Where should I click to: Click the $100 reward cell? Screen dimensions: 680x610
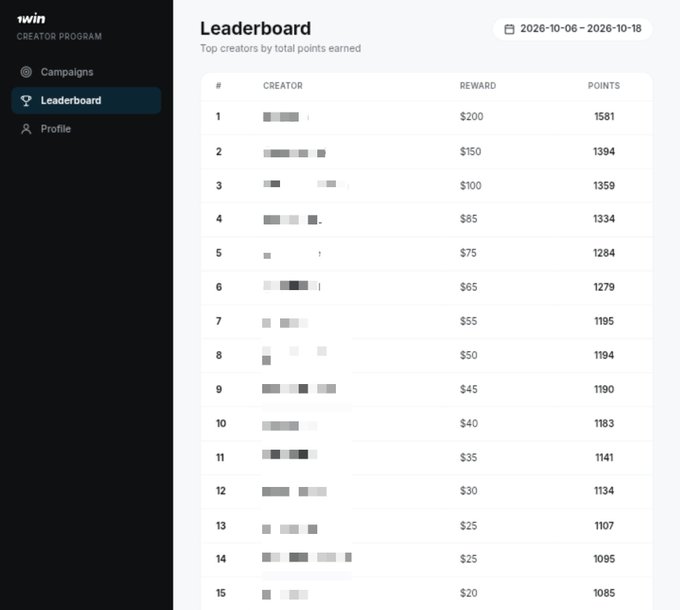pyautogui.click(x=471, y=186)
